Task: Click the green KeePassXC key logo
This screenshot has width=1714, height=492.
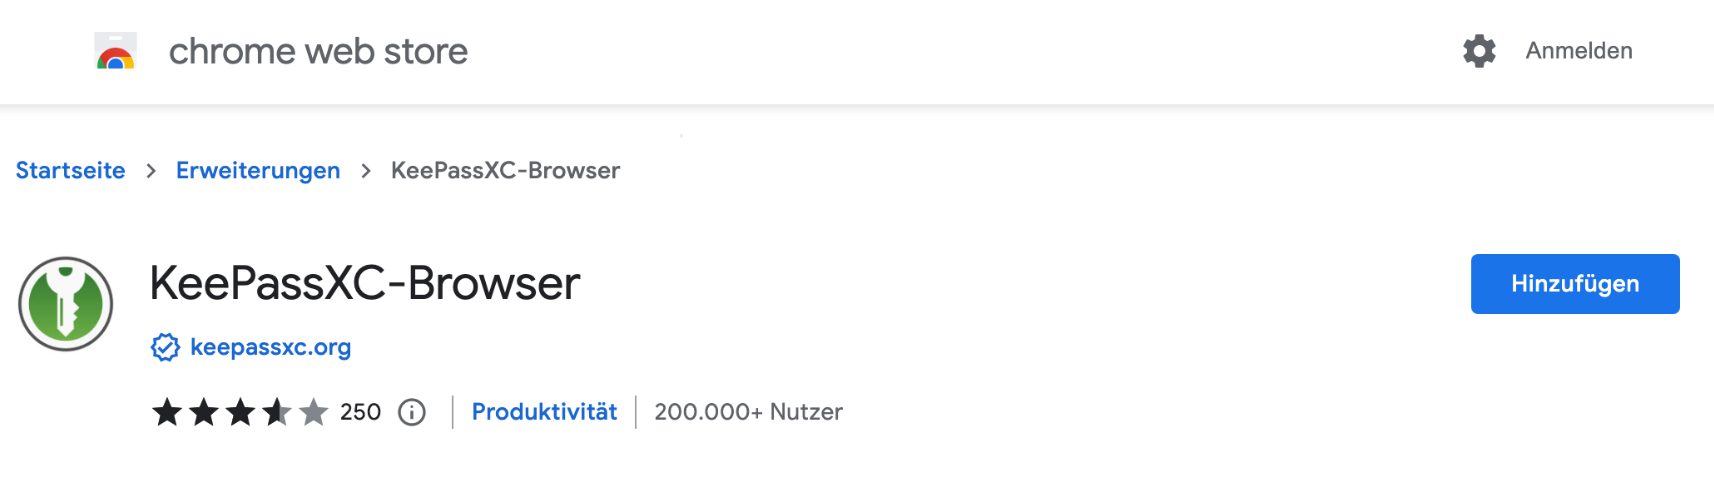Action: pyautogui.click(x=66, y=304)
